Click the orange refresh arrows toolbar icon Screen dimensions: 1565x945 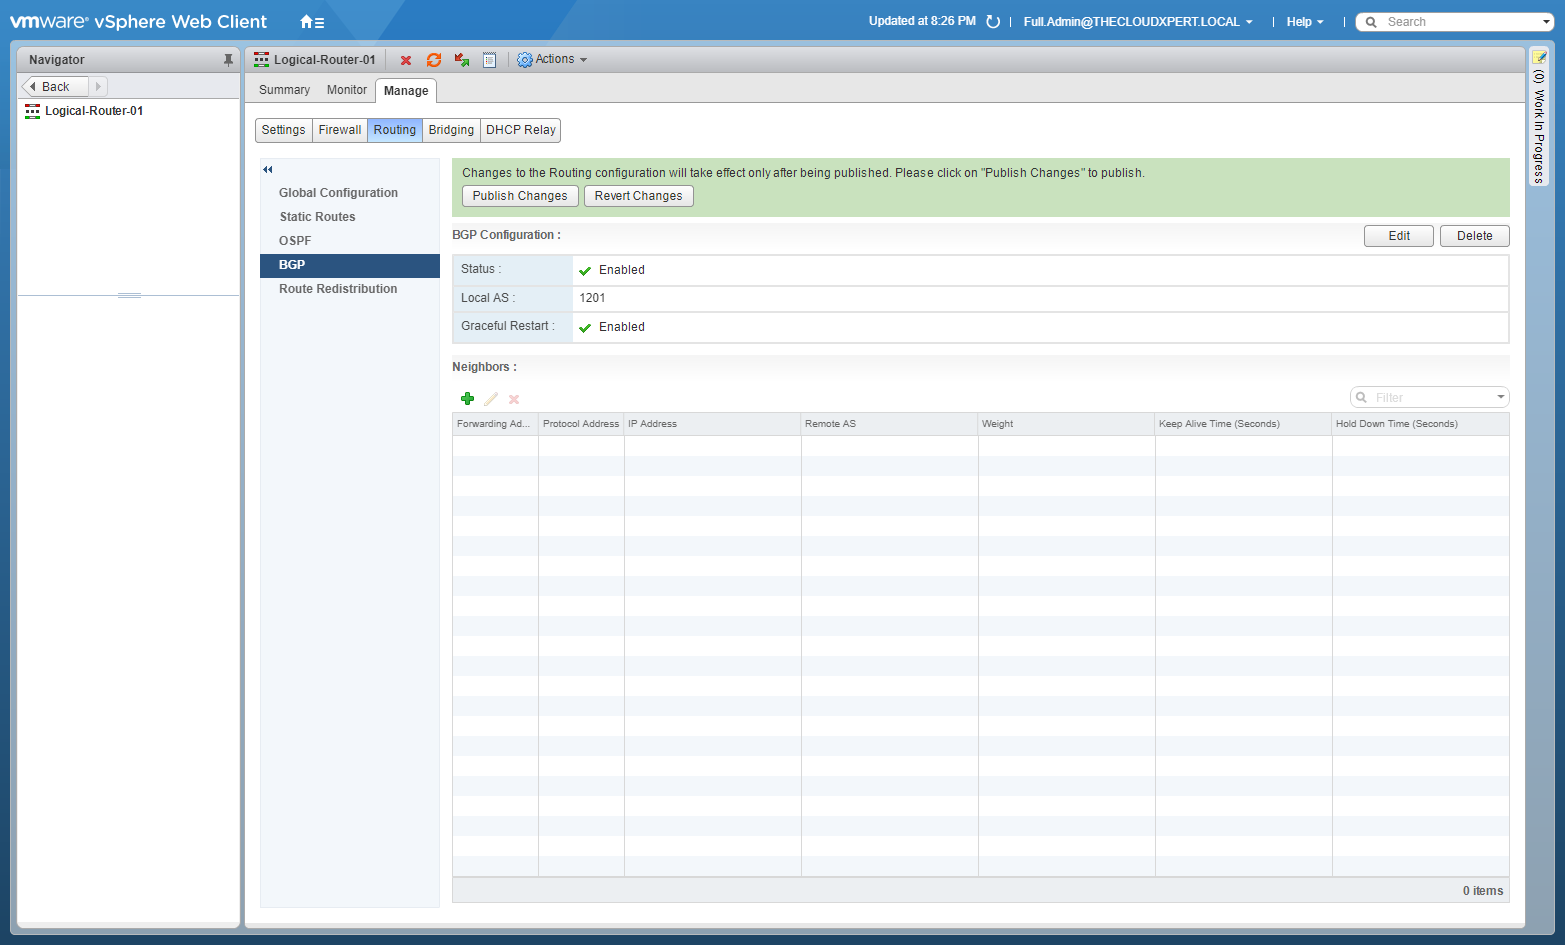coord(434,61)
